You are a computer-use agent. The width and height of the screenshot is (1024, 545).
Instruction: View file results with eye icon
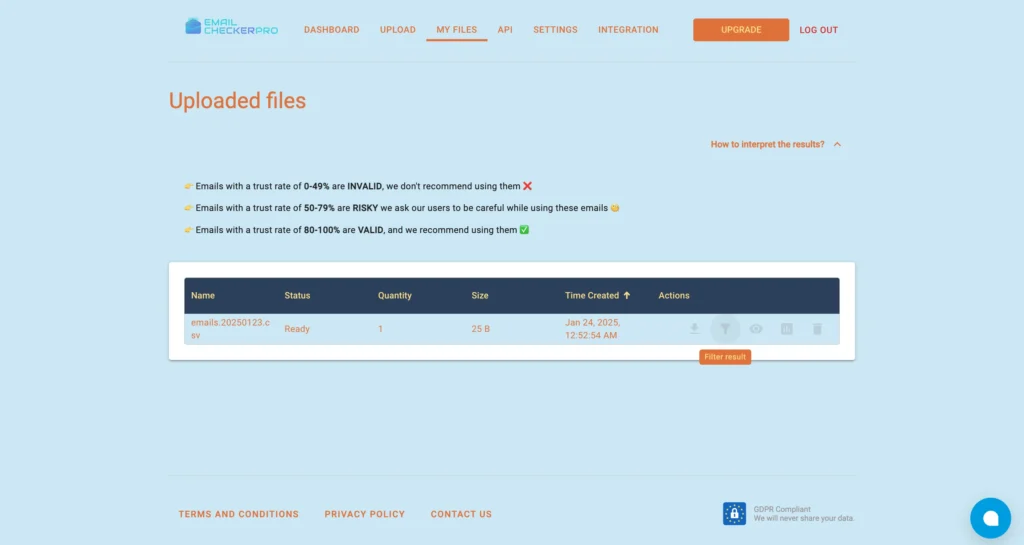pyautogui.click(x=756, y=329)
